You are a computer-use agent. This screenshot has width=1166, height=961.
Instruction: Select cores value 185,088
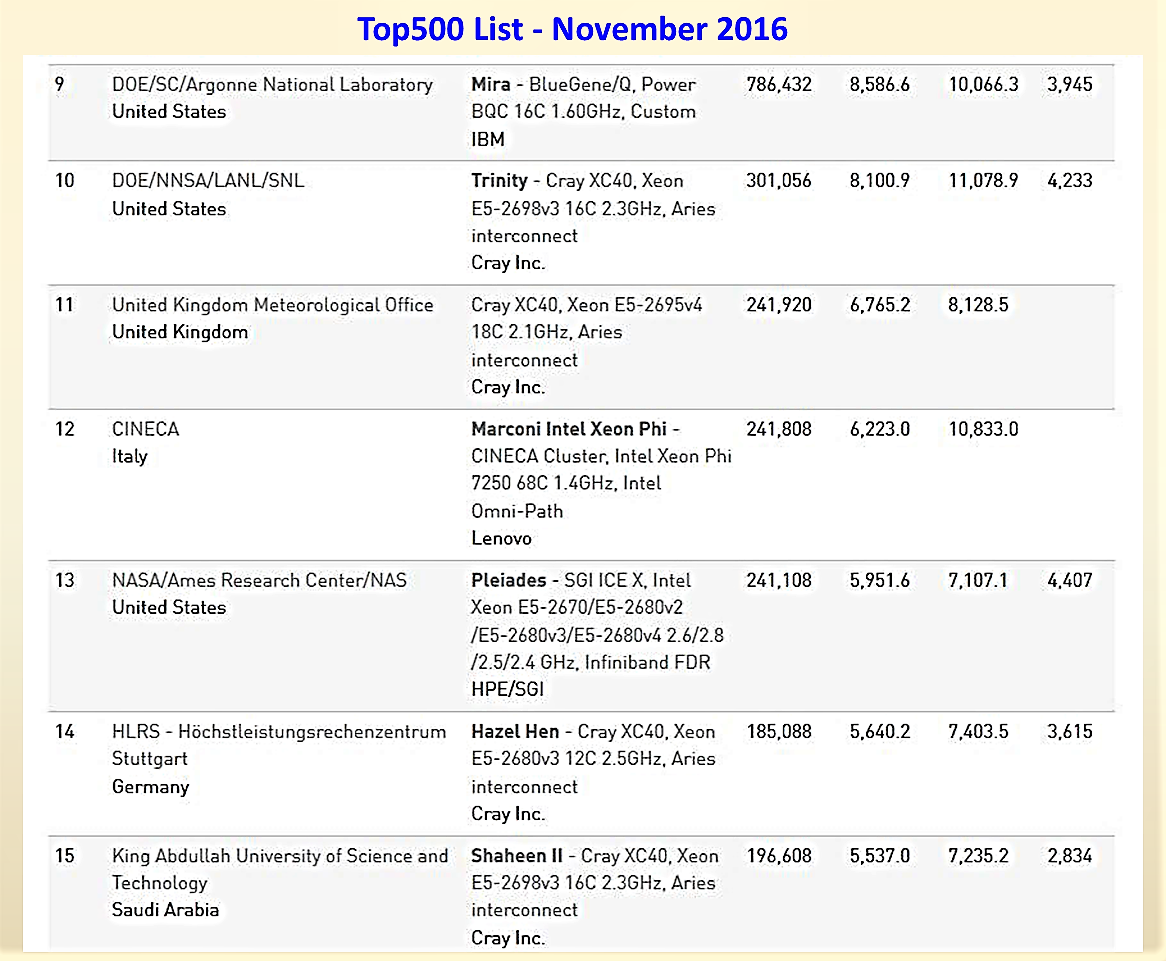point(779,731)
